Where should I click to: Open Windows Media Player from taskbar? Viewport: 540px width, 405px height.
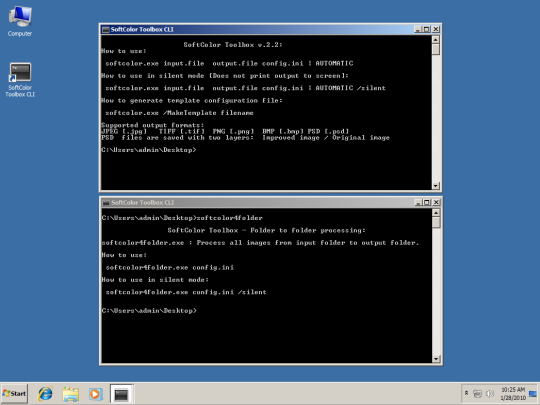tap(95, 394)
